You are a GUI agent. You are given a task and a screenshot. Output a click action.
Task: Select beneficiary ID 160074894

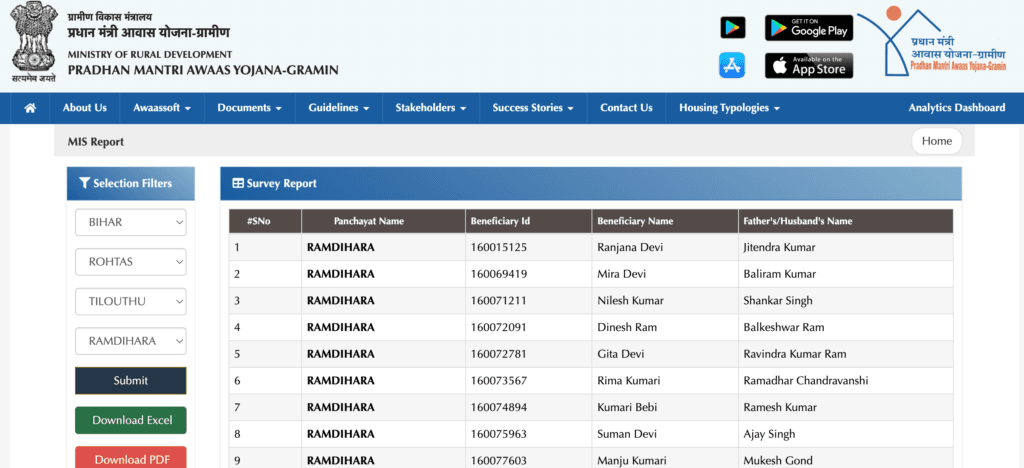coord(498,408)
